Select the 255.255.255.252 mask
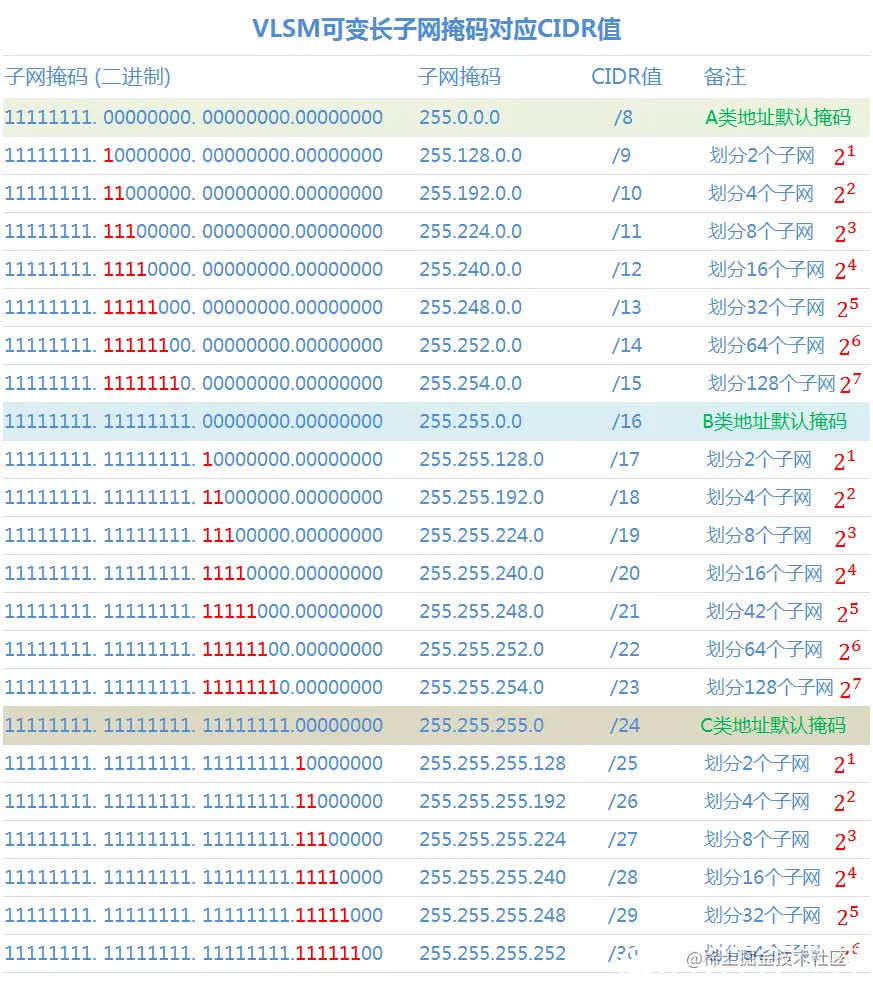 tap(492, 954)
